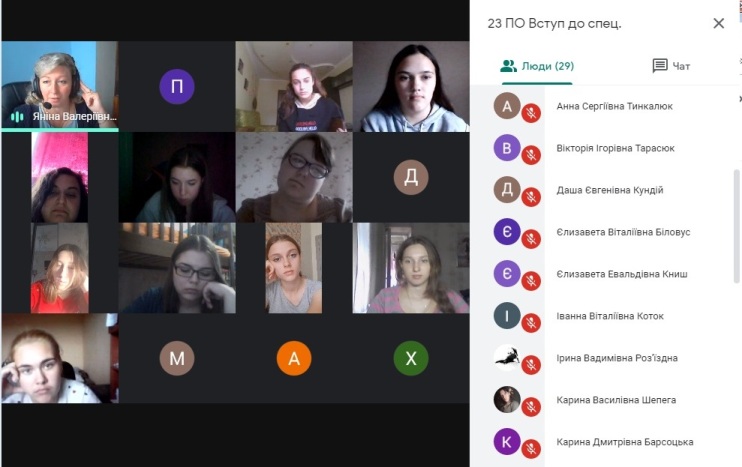
Task: Click avatar І of Іванна Віталіївна Коток
Action: click(x=507, y=316)
